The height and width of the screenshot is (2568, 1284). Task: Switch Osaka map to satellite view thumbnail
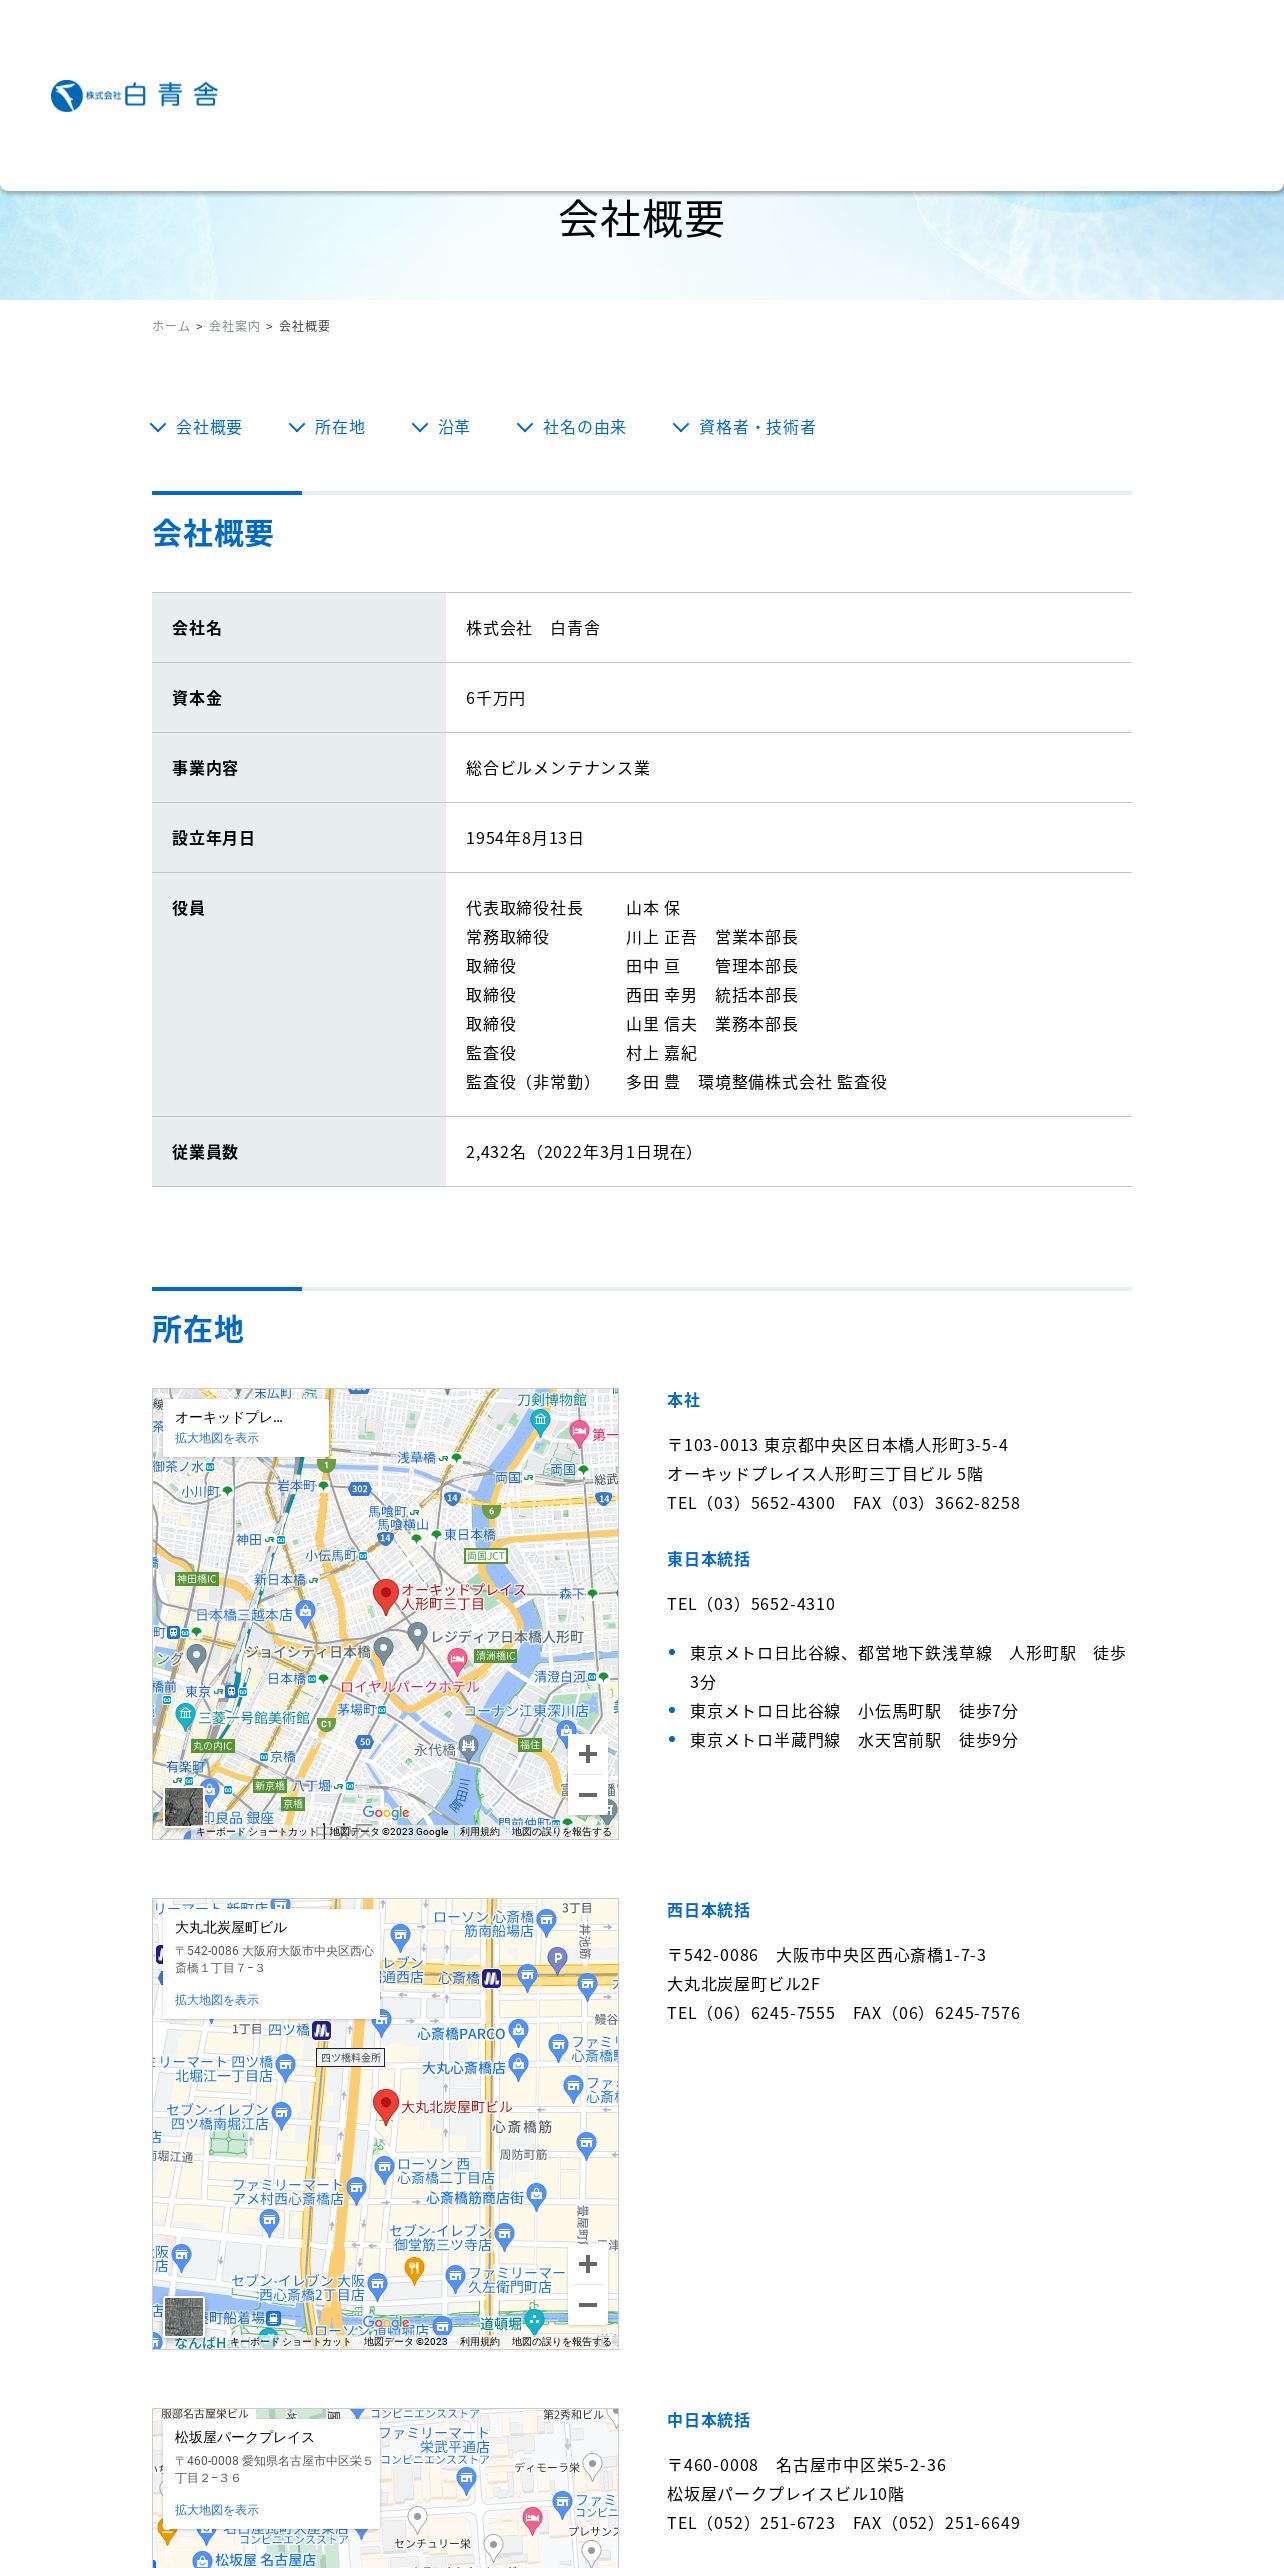184,2317
